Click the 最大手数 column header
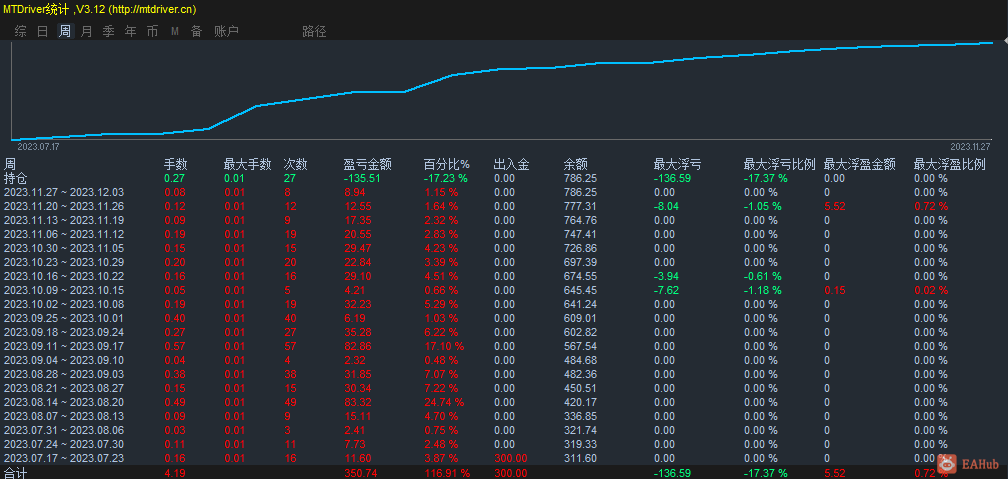Viewport: 1008px width, 479px height. click(248, 164)
